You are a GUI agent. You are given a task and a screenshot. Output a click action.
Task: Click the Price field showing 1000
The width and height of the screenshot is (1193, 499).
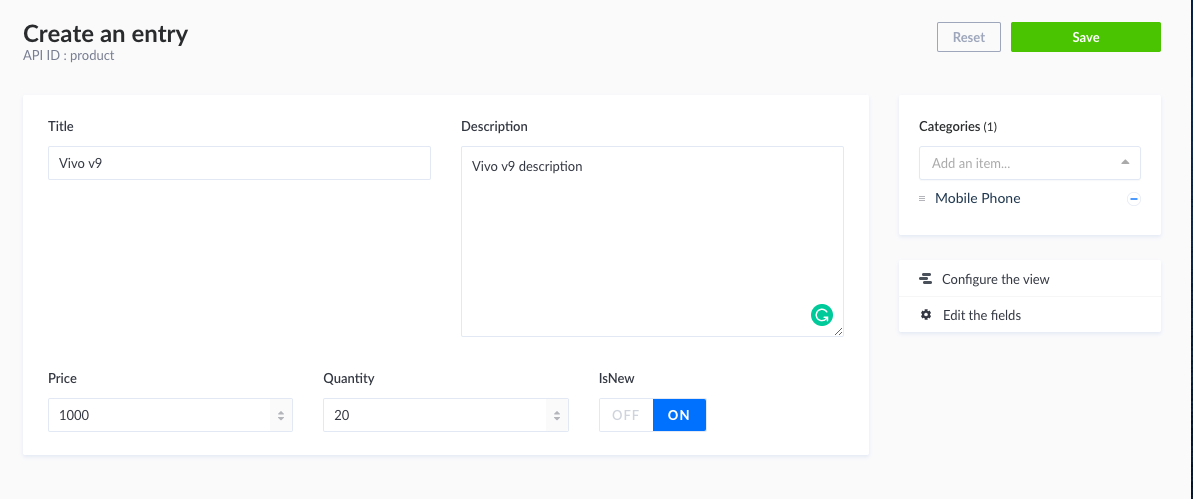(x=160, y=415)
